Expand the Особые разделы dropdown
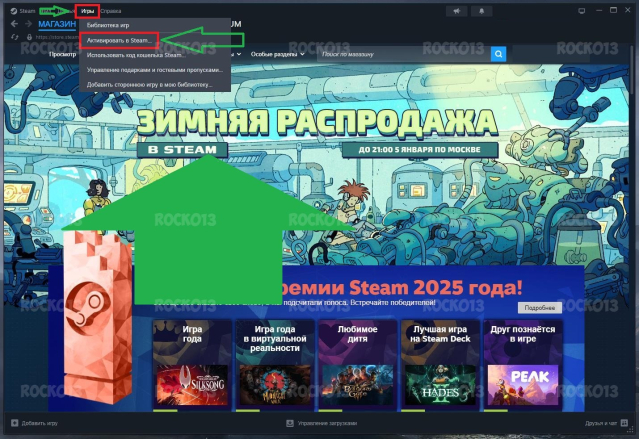 [277, 54]
